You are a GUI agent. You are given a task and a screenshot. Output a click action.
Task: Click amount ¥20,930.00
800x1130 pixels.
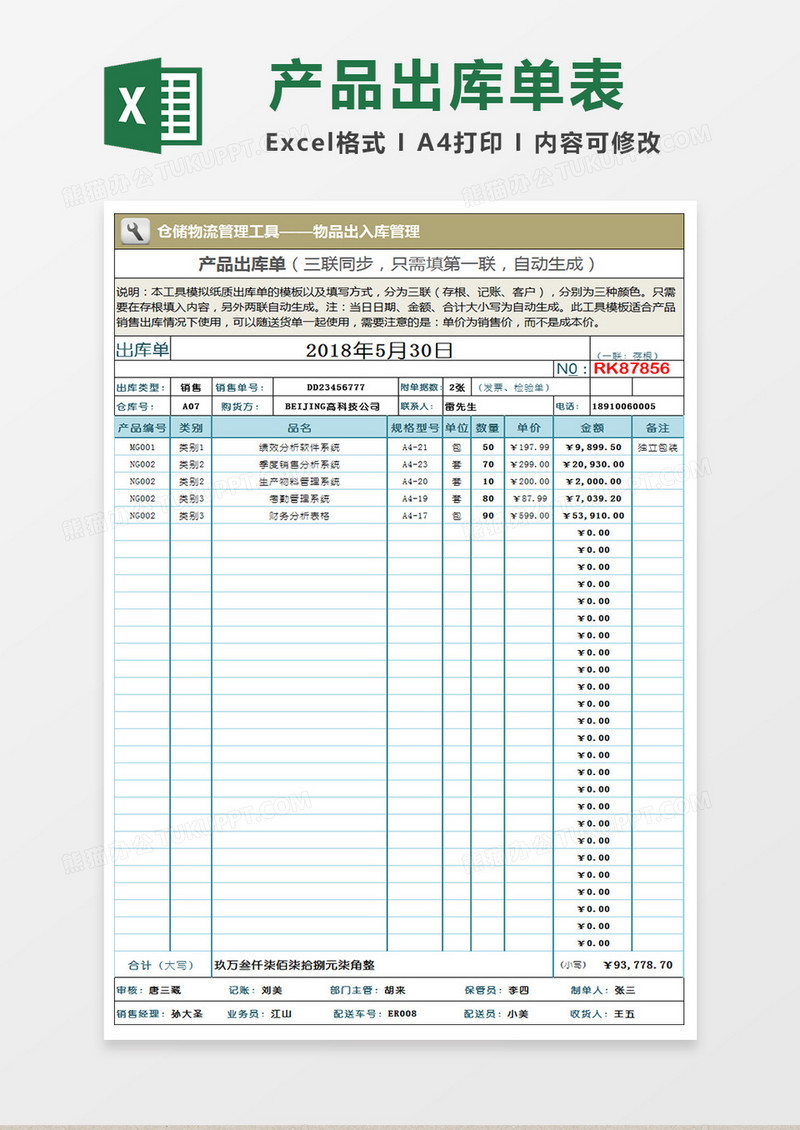click(592, 464)
